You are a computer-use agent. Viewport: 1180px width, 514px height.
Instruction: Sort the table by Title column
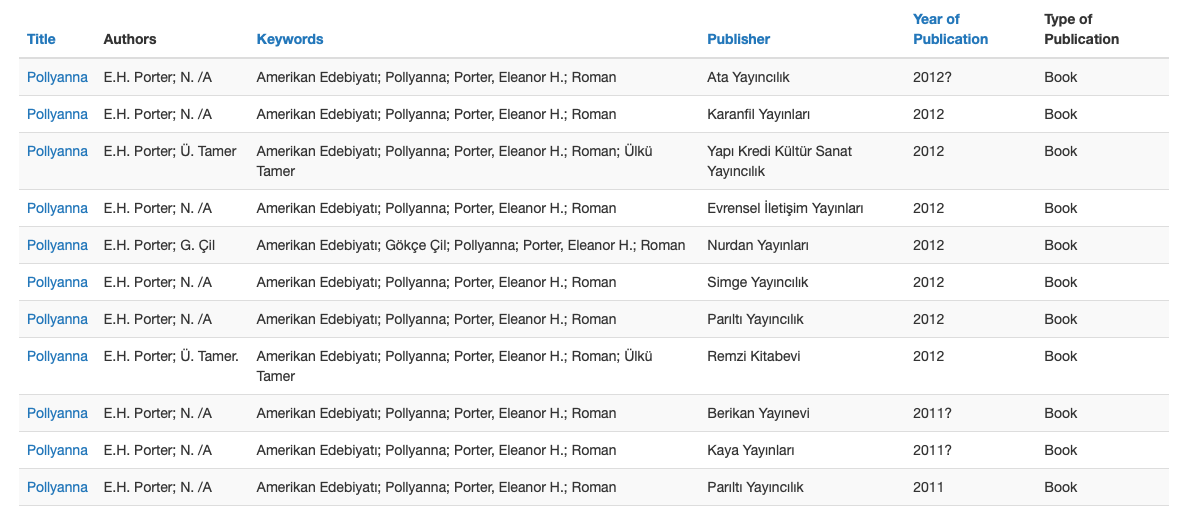[x=41, y=39]
